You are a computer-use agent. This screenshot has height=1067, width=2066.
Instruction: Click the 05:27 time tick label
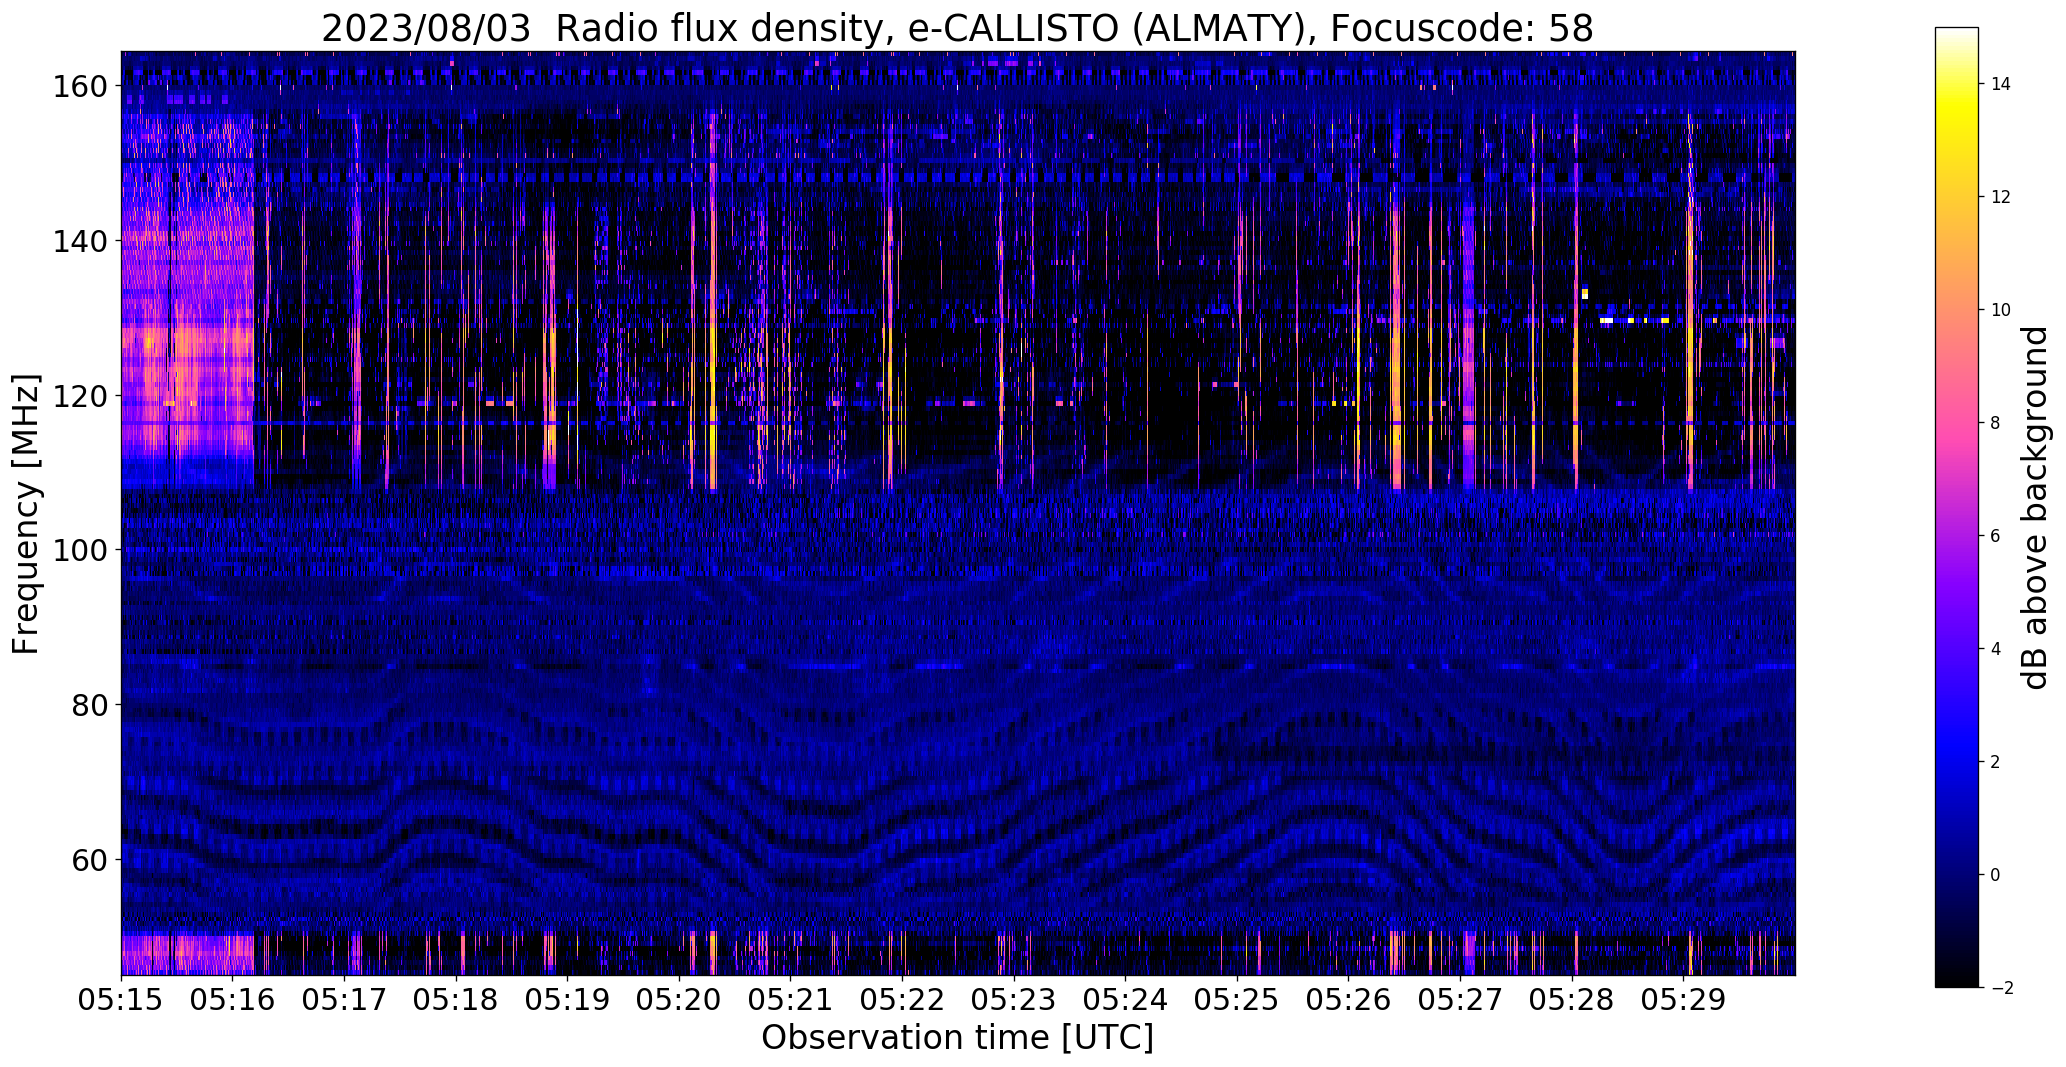1460,1000
